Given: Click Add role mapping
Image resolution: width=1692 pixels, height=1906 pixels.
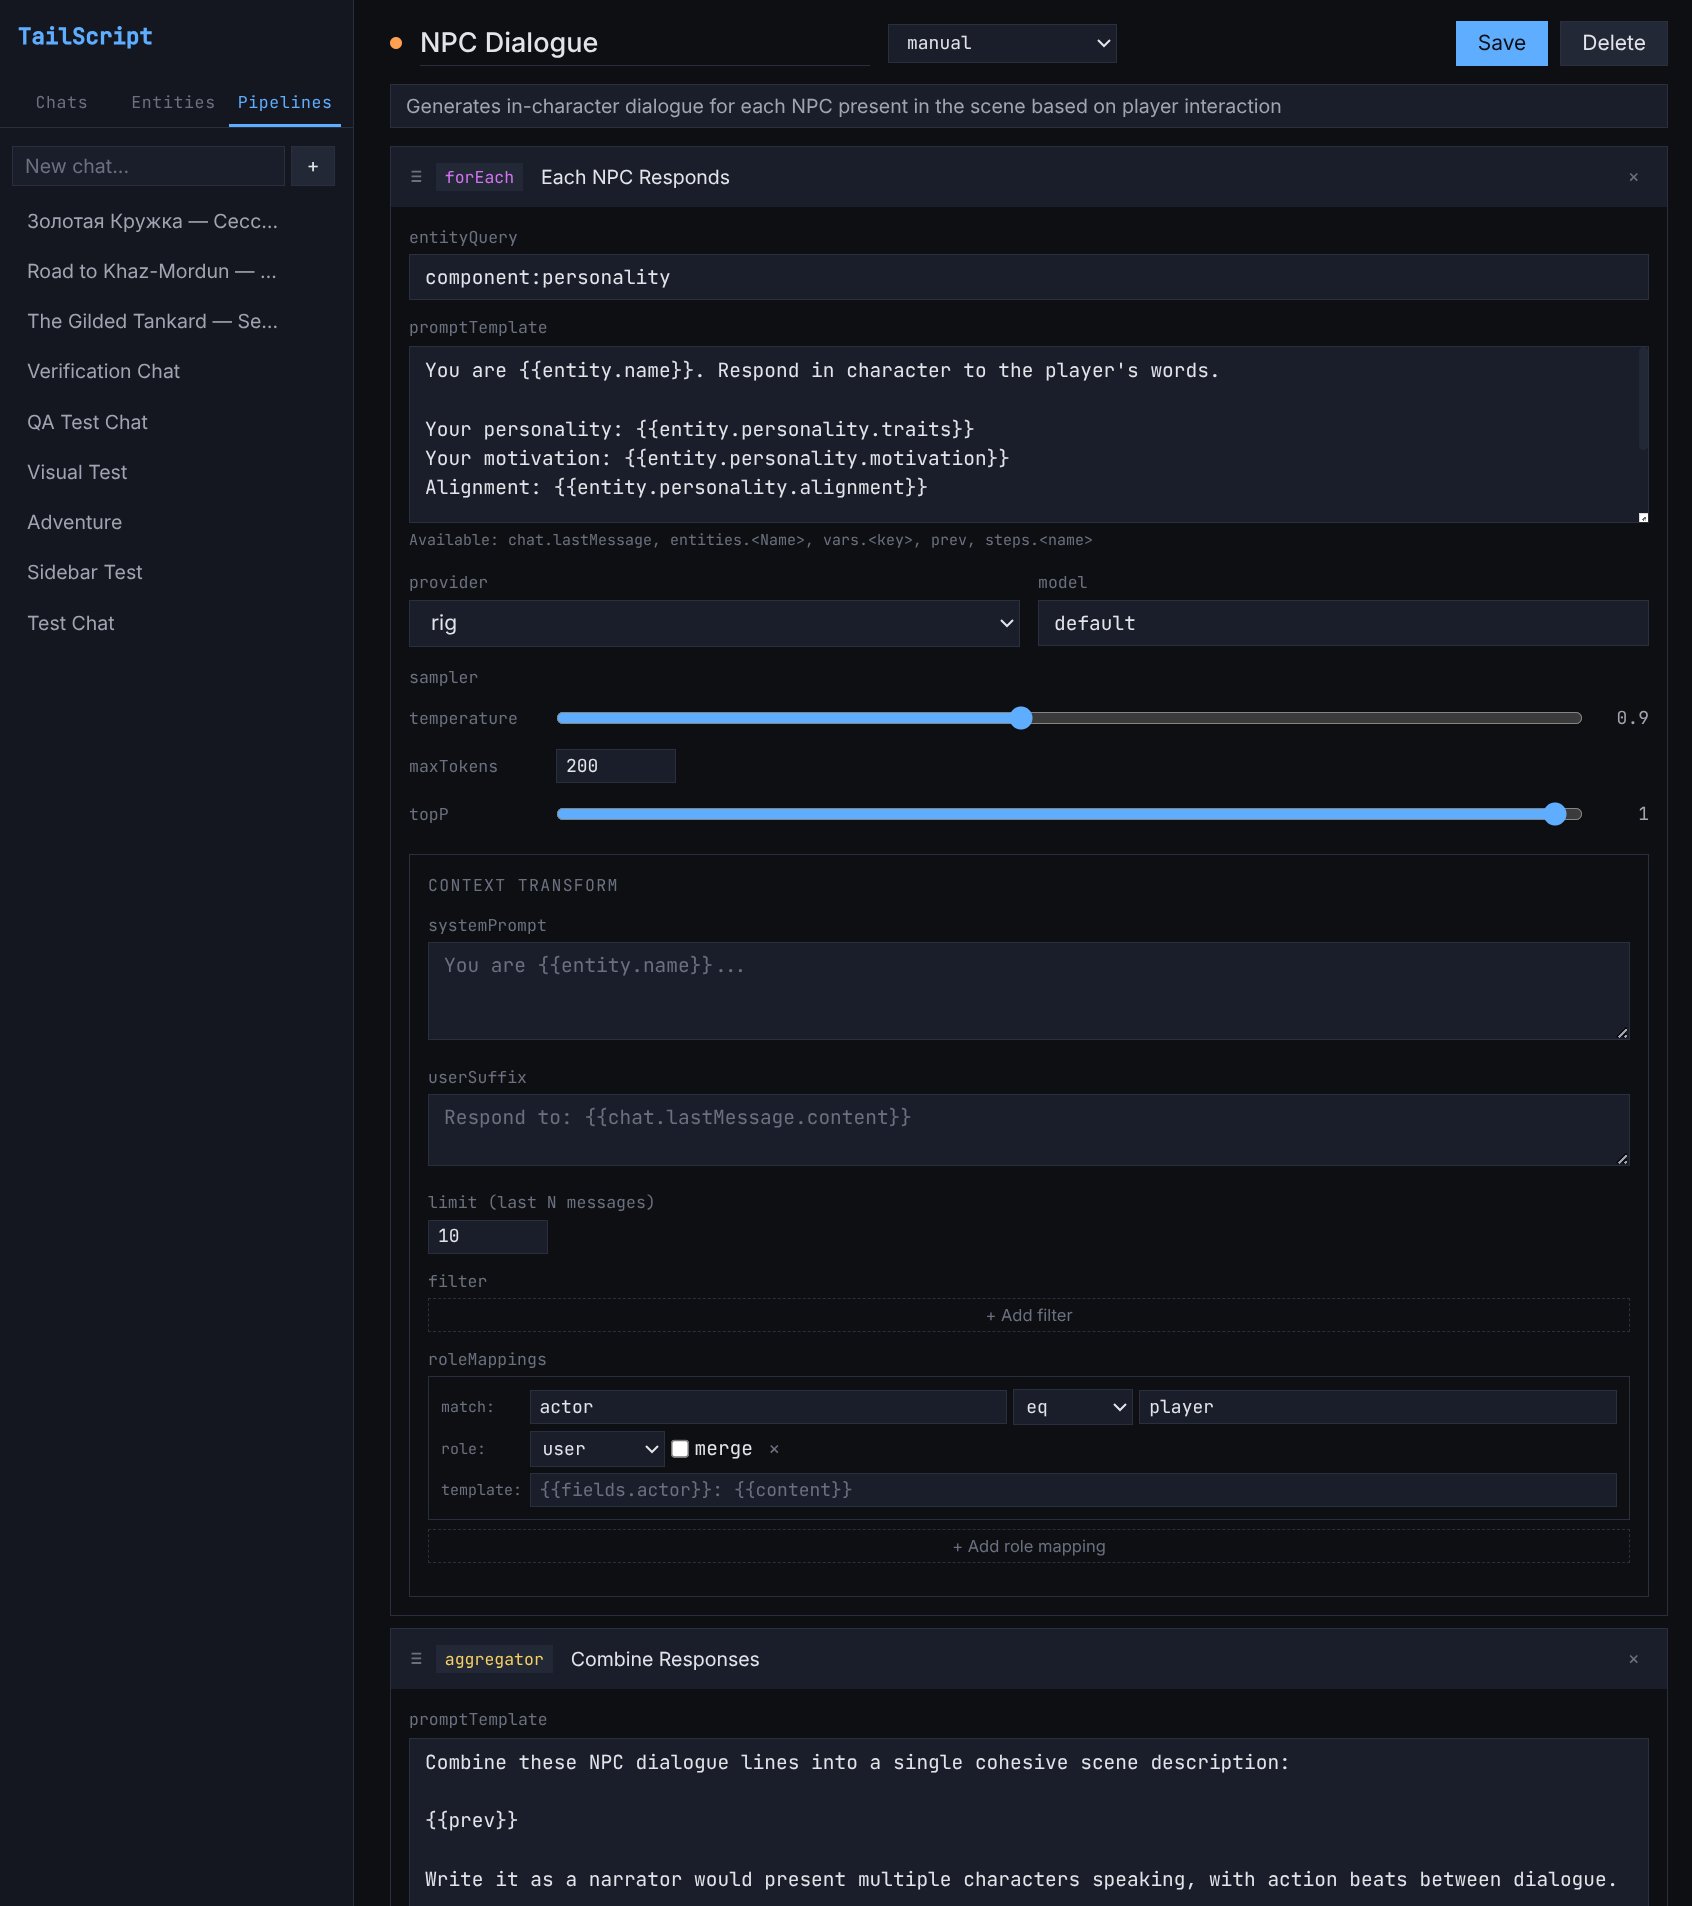Looking at the screenshot, I should [x=1028, y=1546].
